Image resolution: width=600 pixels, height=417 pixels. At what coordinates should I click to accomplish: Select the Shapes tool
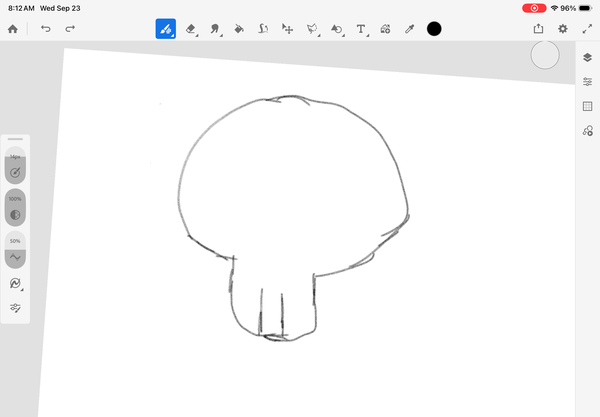[337, 29]
